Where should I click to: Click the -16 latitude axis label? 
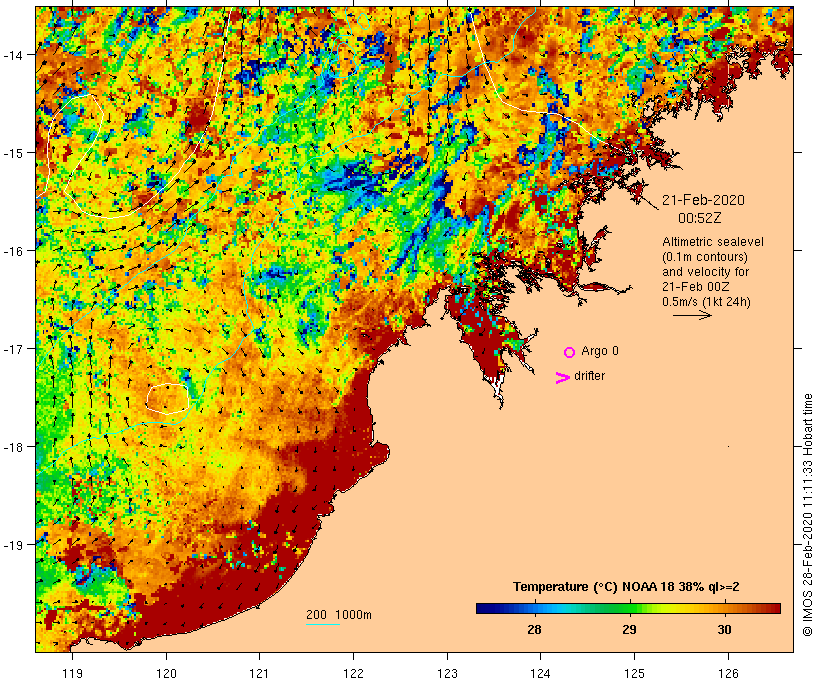point(14,251)
